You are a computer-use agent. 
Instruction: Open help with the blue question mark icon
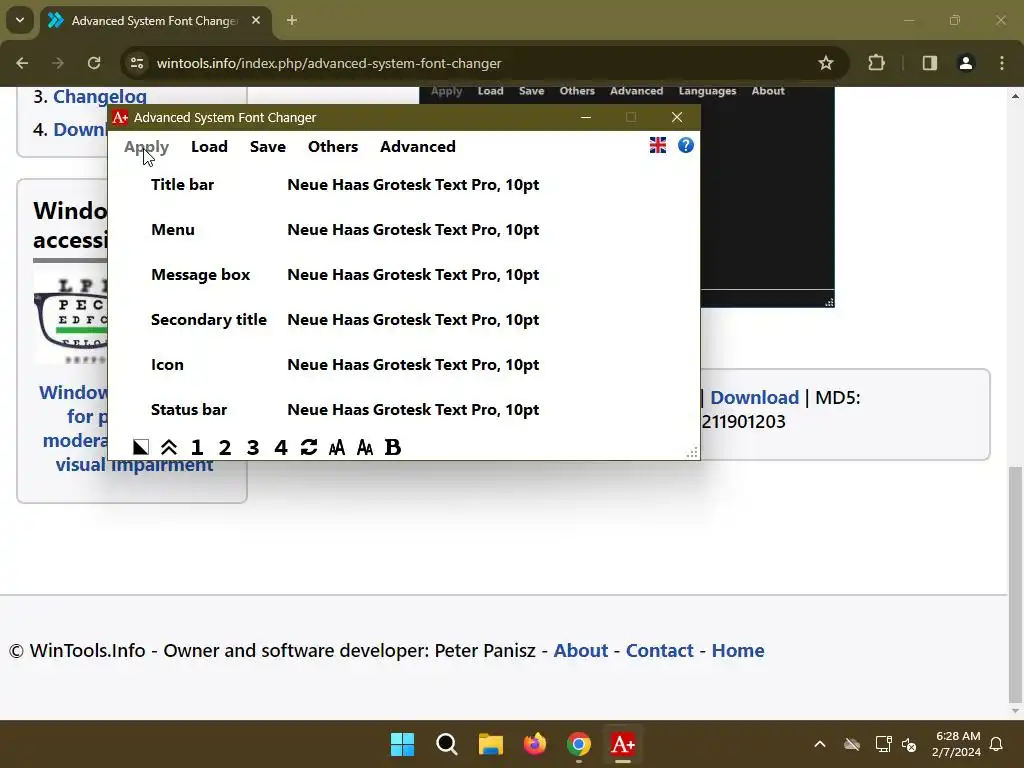point(686,145)
